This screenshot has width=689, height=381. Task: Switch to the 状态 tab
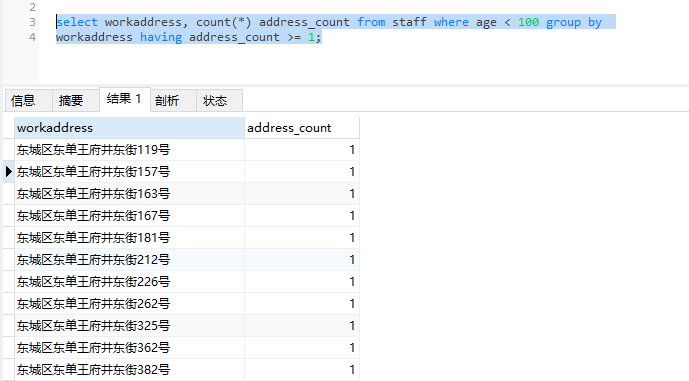(x=219, y=101)
